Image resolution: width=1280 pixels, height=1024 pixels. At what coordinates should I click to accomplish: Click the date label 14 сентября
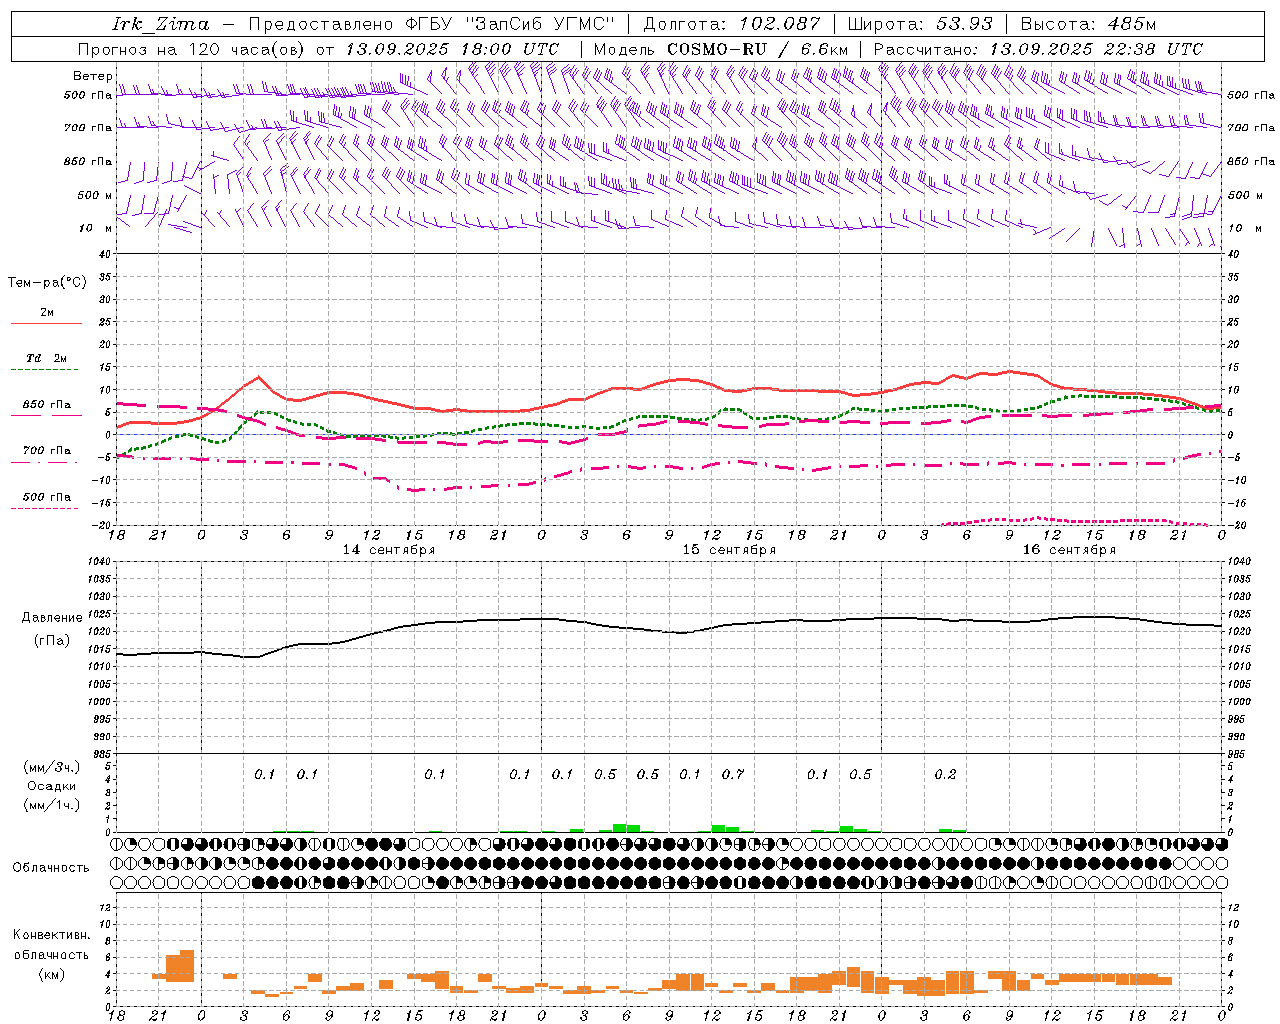(x=389, y=550)
